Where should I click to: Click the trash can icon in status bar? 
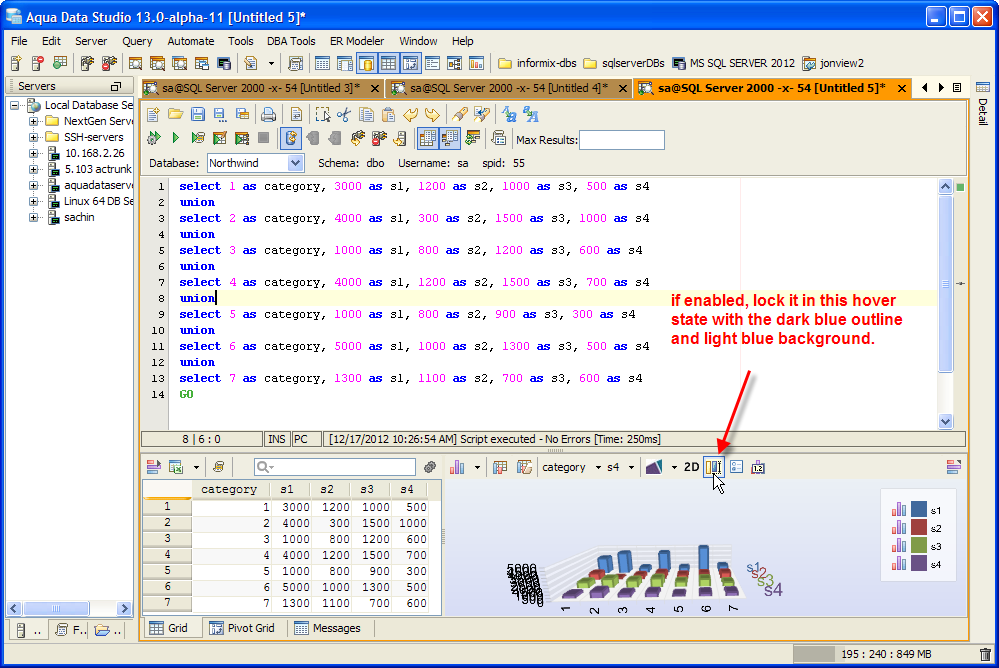(985, 654)
